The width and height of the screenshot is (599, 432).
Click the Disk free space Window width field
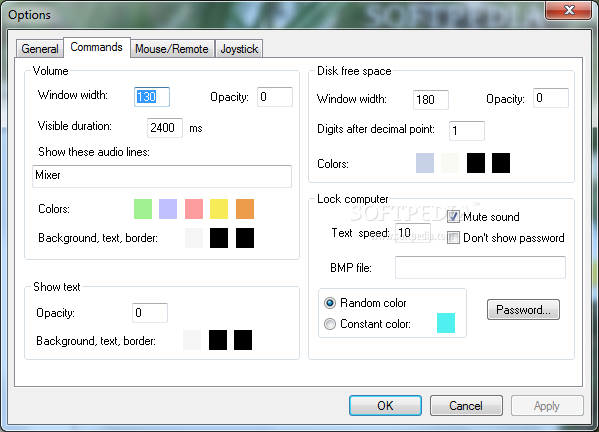tap(431, 100)
